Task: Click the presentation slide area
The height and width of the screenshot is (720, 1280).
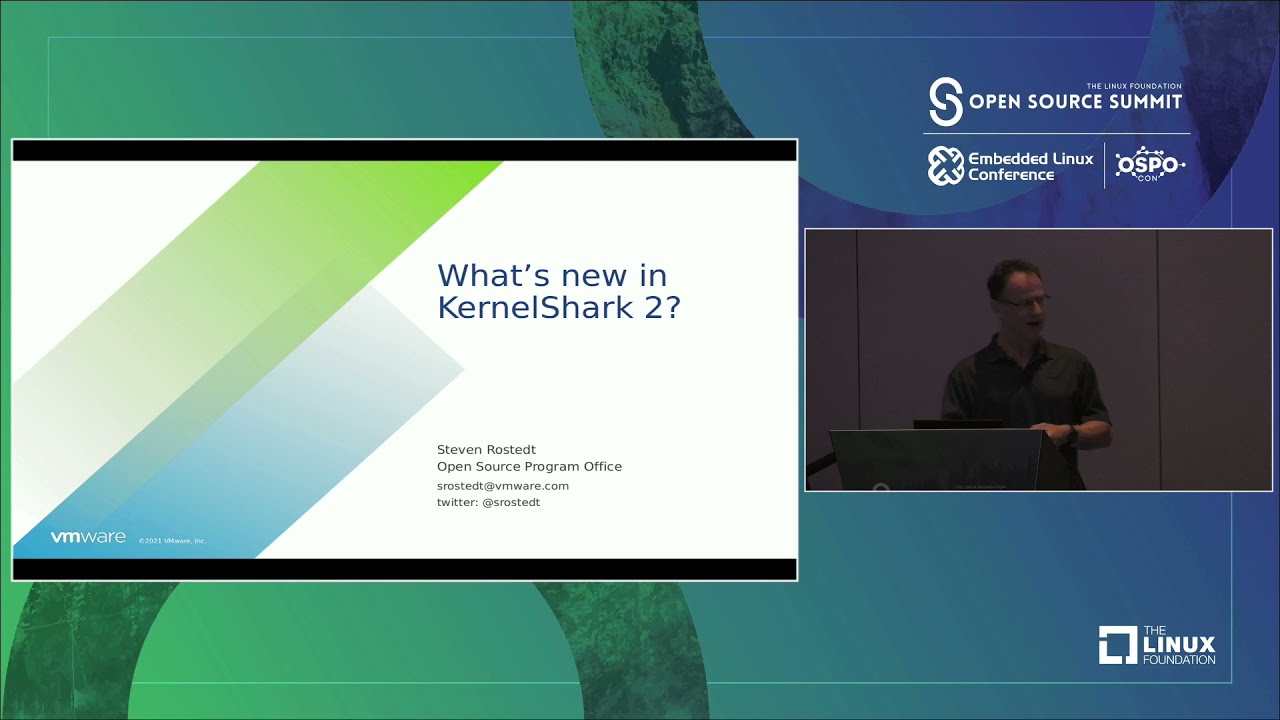Action: (x=405, y=360)
